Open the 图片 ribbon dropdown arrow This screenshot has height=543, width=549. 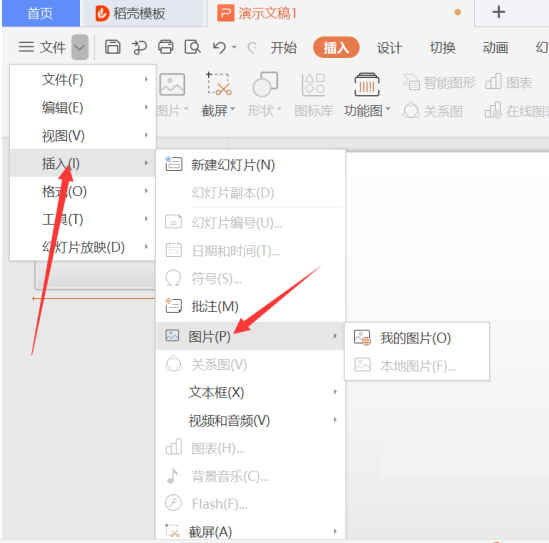(x=186, y=109)
